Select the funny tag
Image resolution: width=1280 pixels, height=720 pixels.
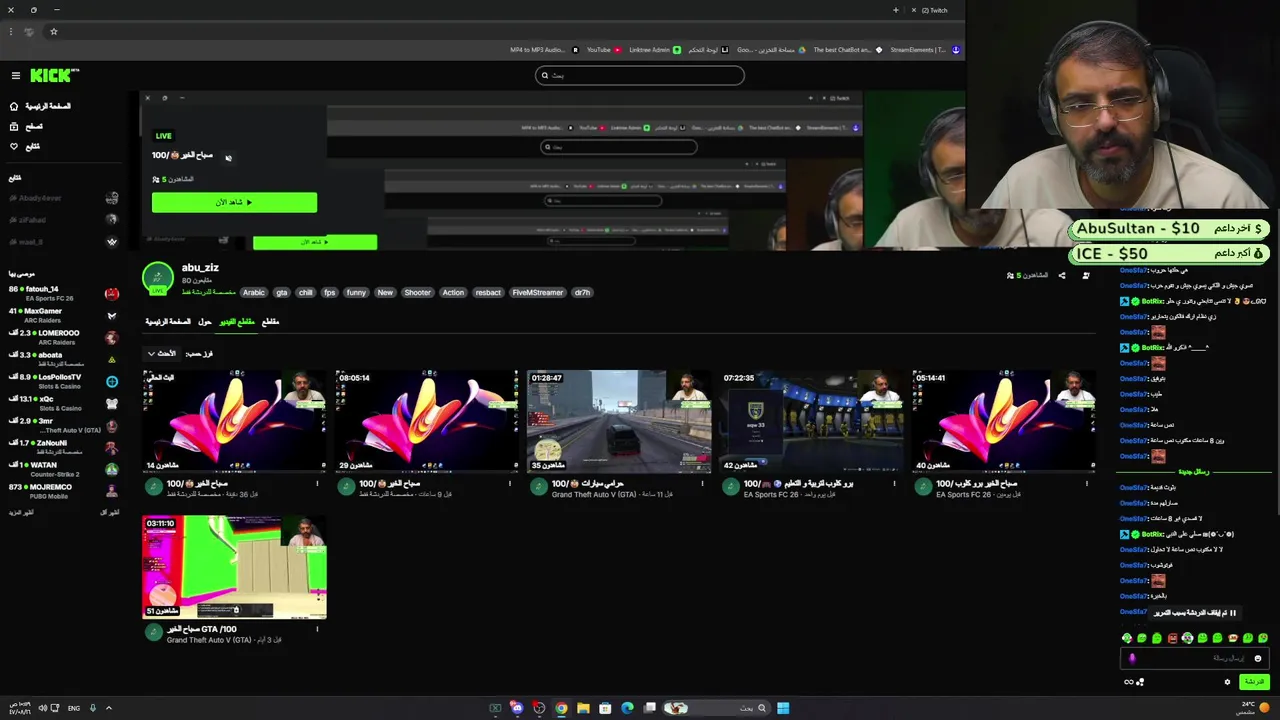(x=356, y=293)
